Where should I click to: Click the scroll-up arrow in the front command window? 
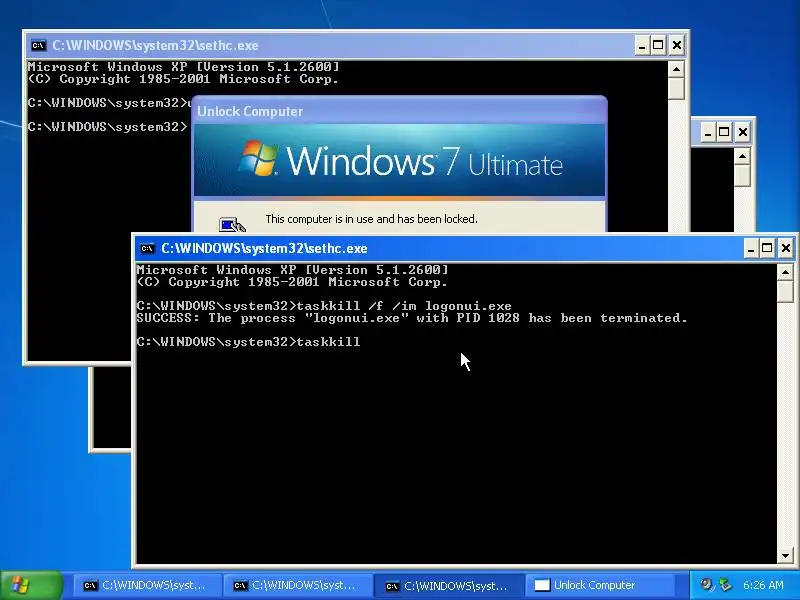tap(785, 272)
